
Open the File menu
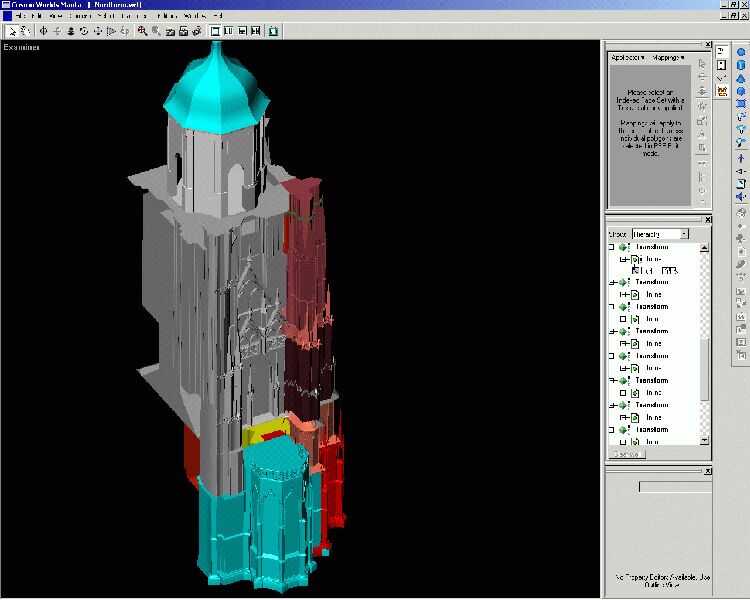click(x=20, y=17)
